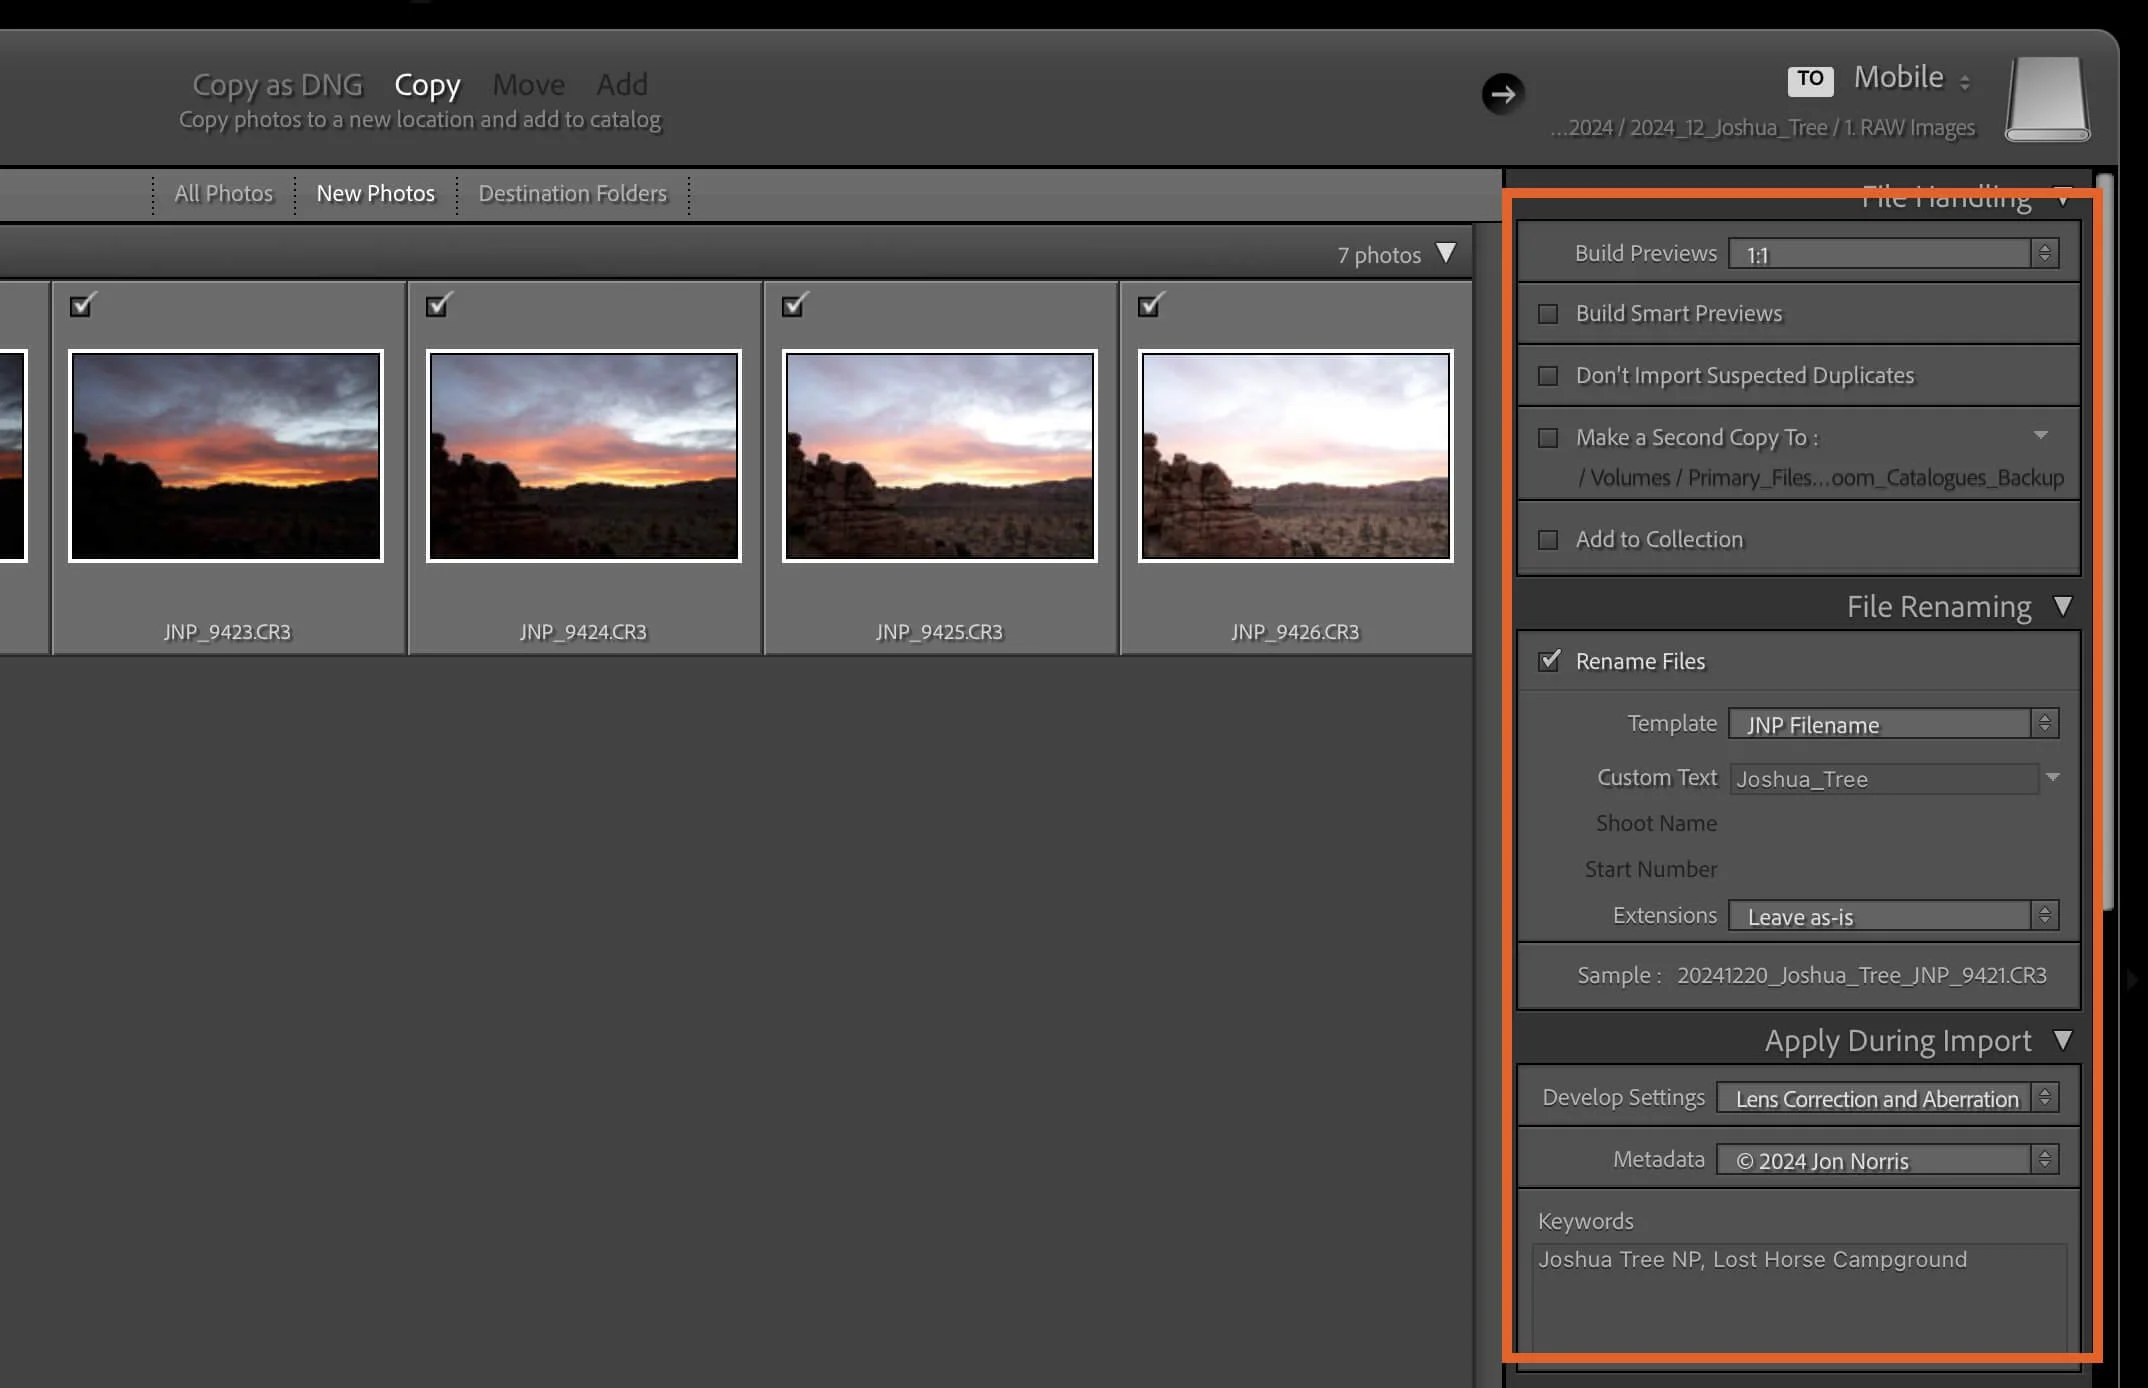Switch to the All Photos tab
Screen dimensions: 2148x1388
point(223,194)
